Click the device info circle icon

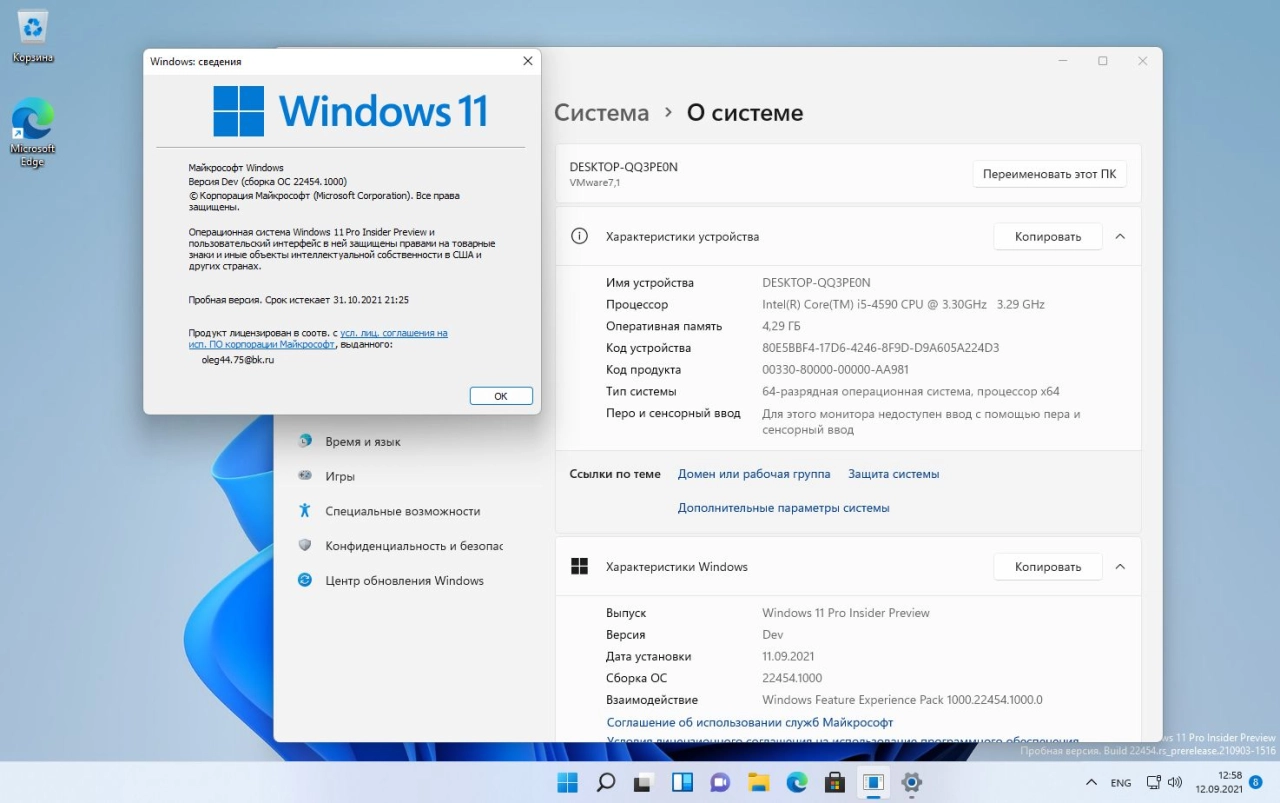point(579,237)
